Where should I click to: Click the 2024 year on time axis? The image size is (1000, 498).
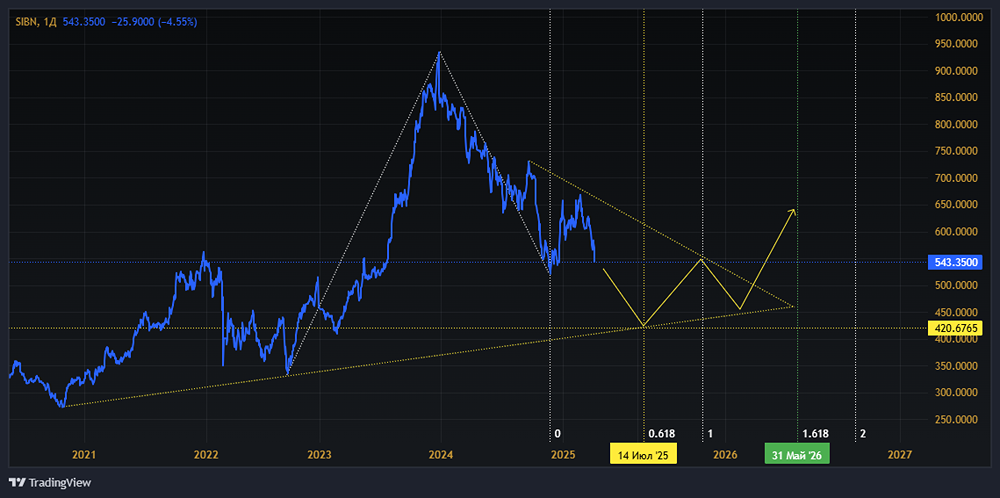click(x=441, y=455)
